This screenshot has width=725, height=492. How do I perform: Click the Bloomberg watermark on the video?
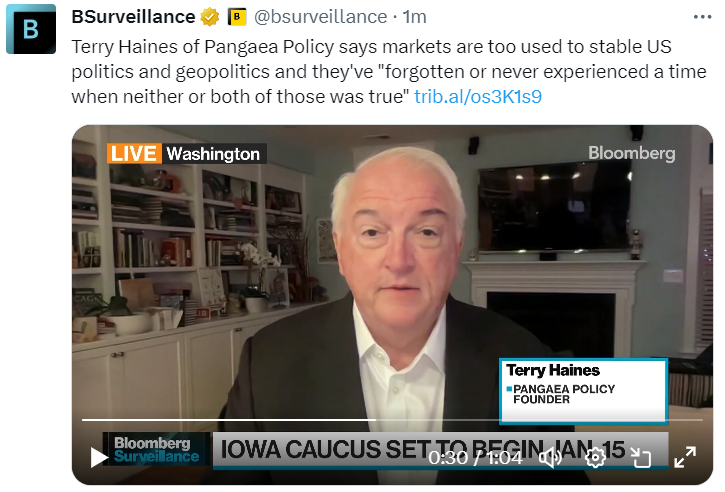[x=632, y=153]
